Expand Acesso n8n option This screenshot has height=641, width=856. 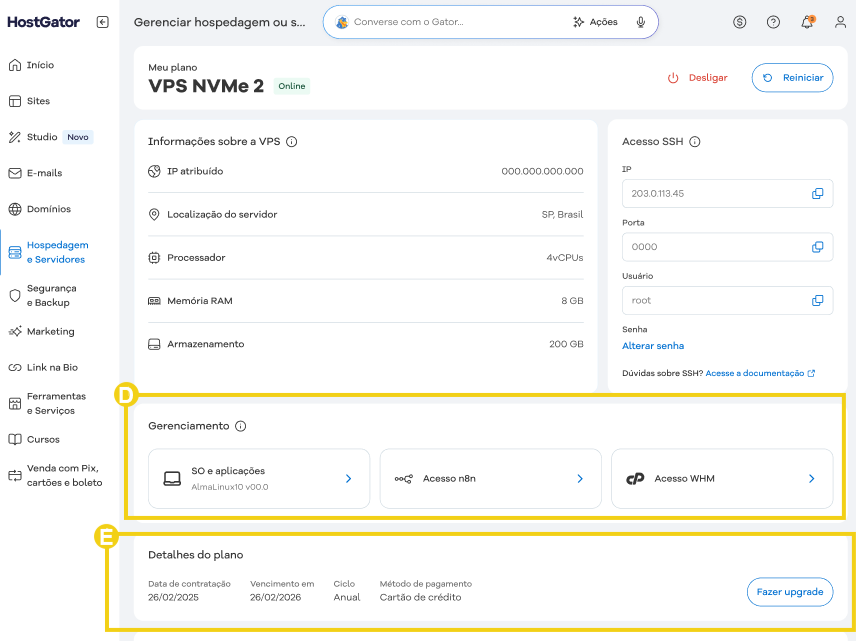pos(490,479)
